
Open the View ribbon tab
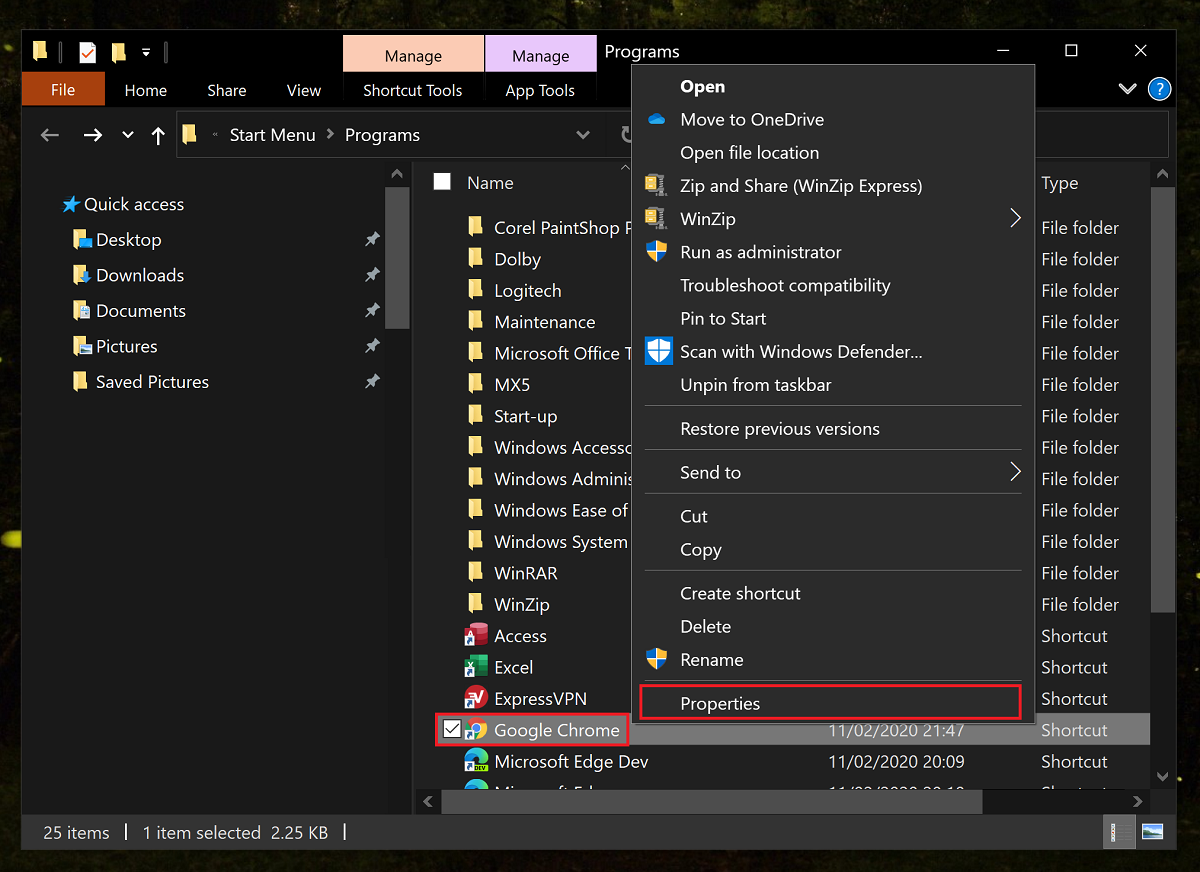(x=304, y=90)
